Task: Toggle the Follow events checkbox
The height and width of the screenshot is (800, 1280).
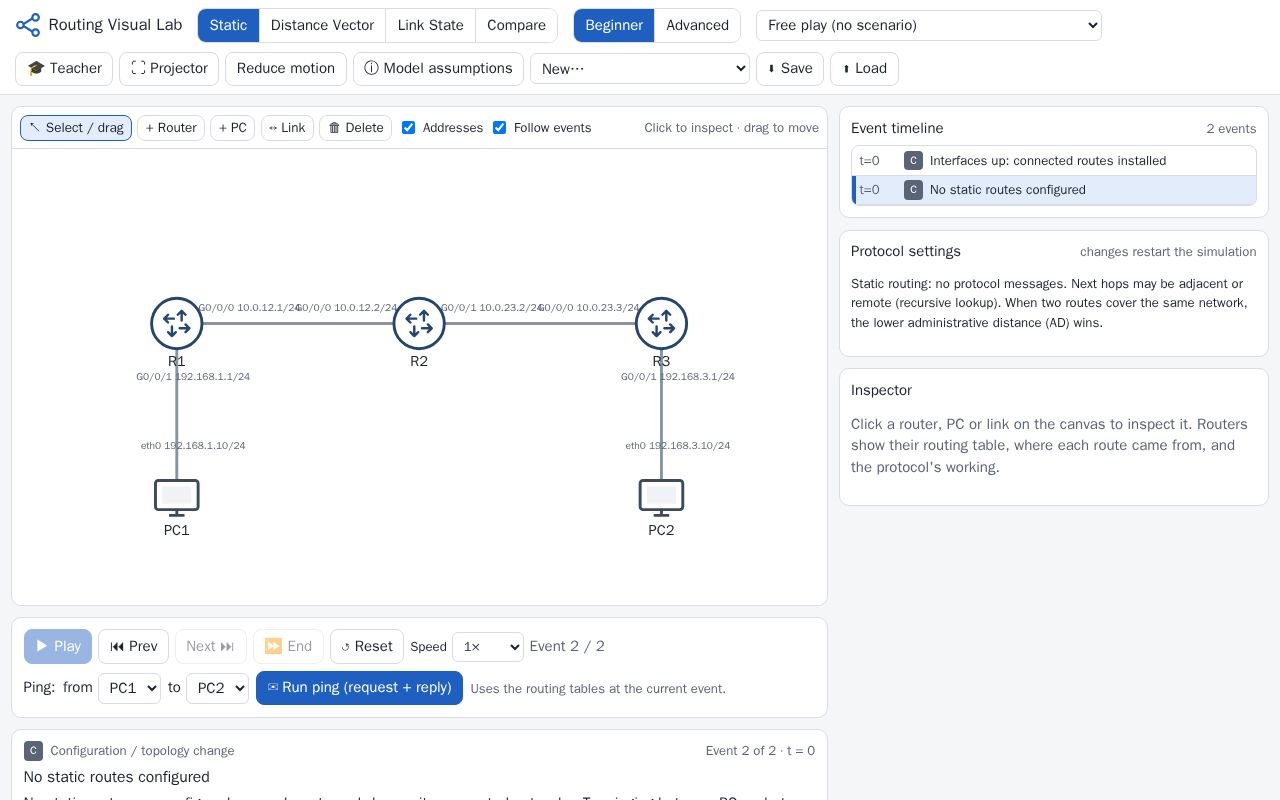Action: pyautogui.click(x=499, y=128)
